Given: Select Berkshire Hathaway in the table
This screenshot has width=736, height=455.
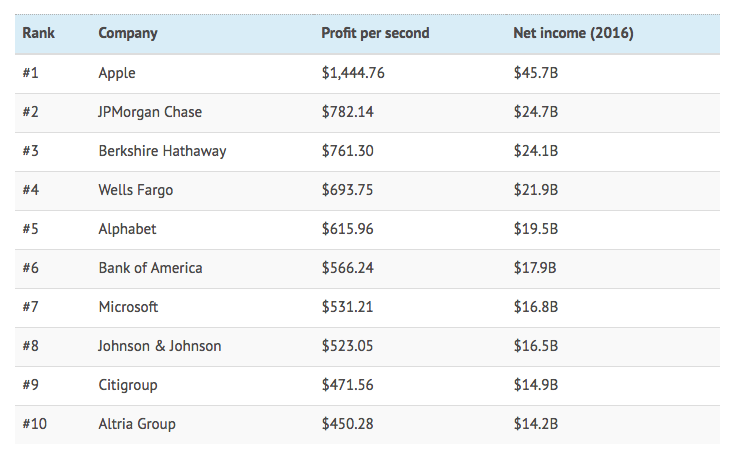Looking at the screenshot, I should [162, 151].
